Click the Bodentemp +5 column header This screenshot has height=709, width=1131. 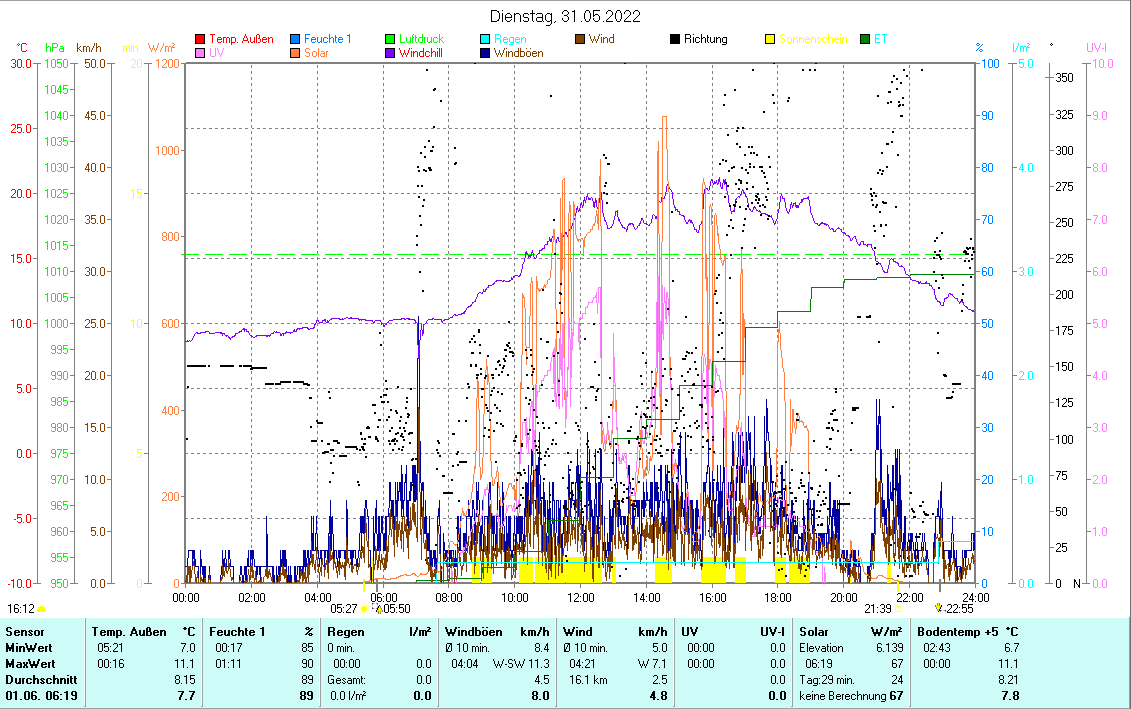pos(956,632)
